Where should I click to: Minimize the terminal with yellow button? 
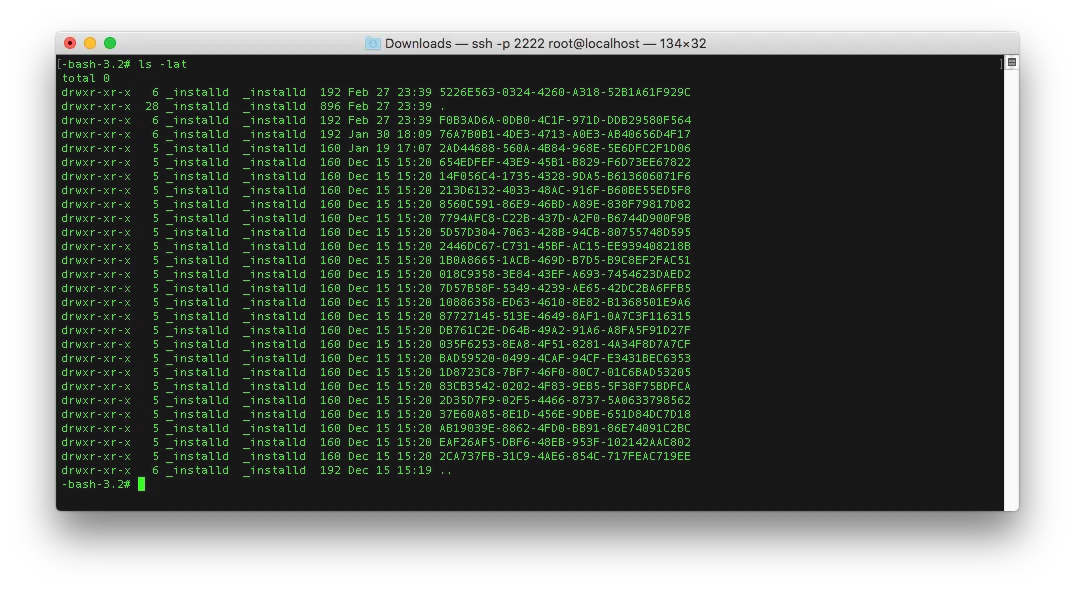tap(90, 43)
